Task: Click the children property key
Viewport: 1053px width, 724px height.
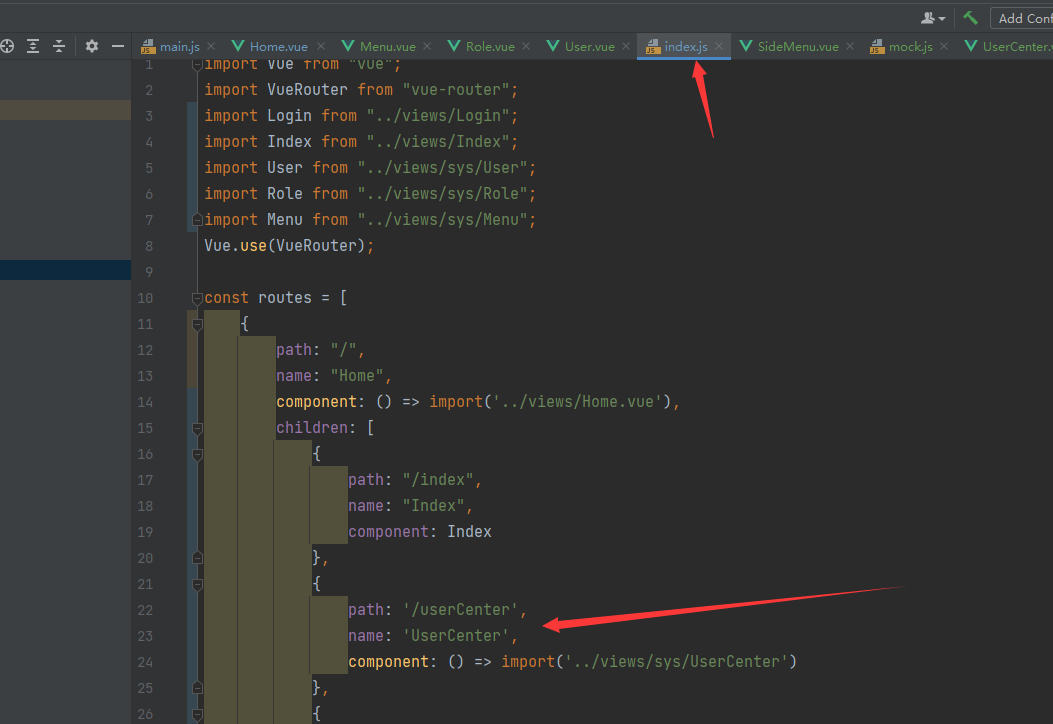Action: 312,428
